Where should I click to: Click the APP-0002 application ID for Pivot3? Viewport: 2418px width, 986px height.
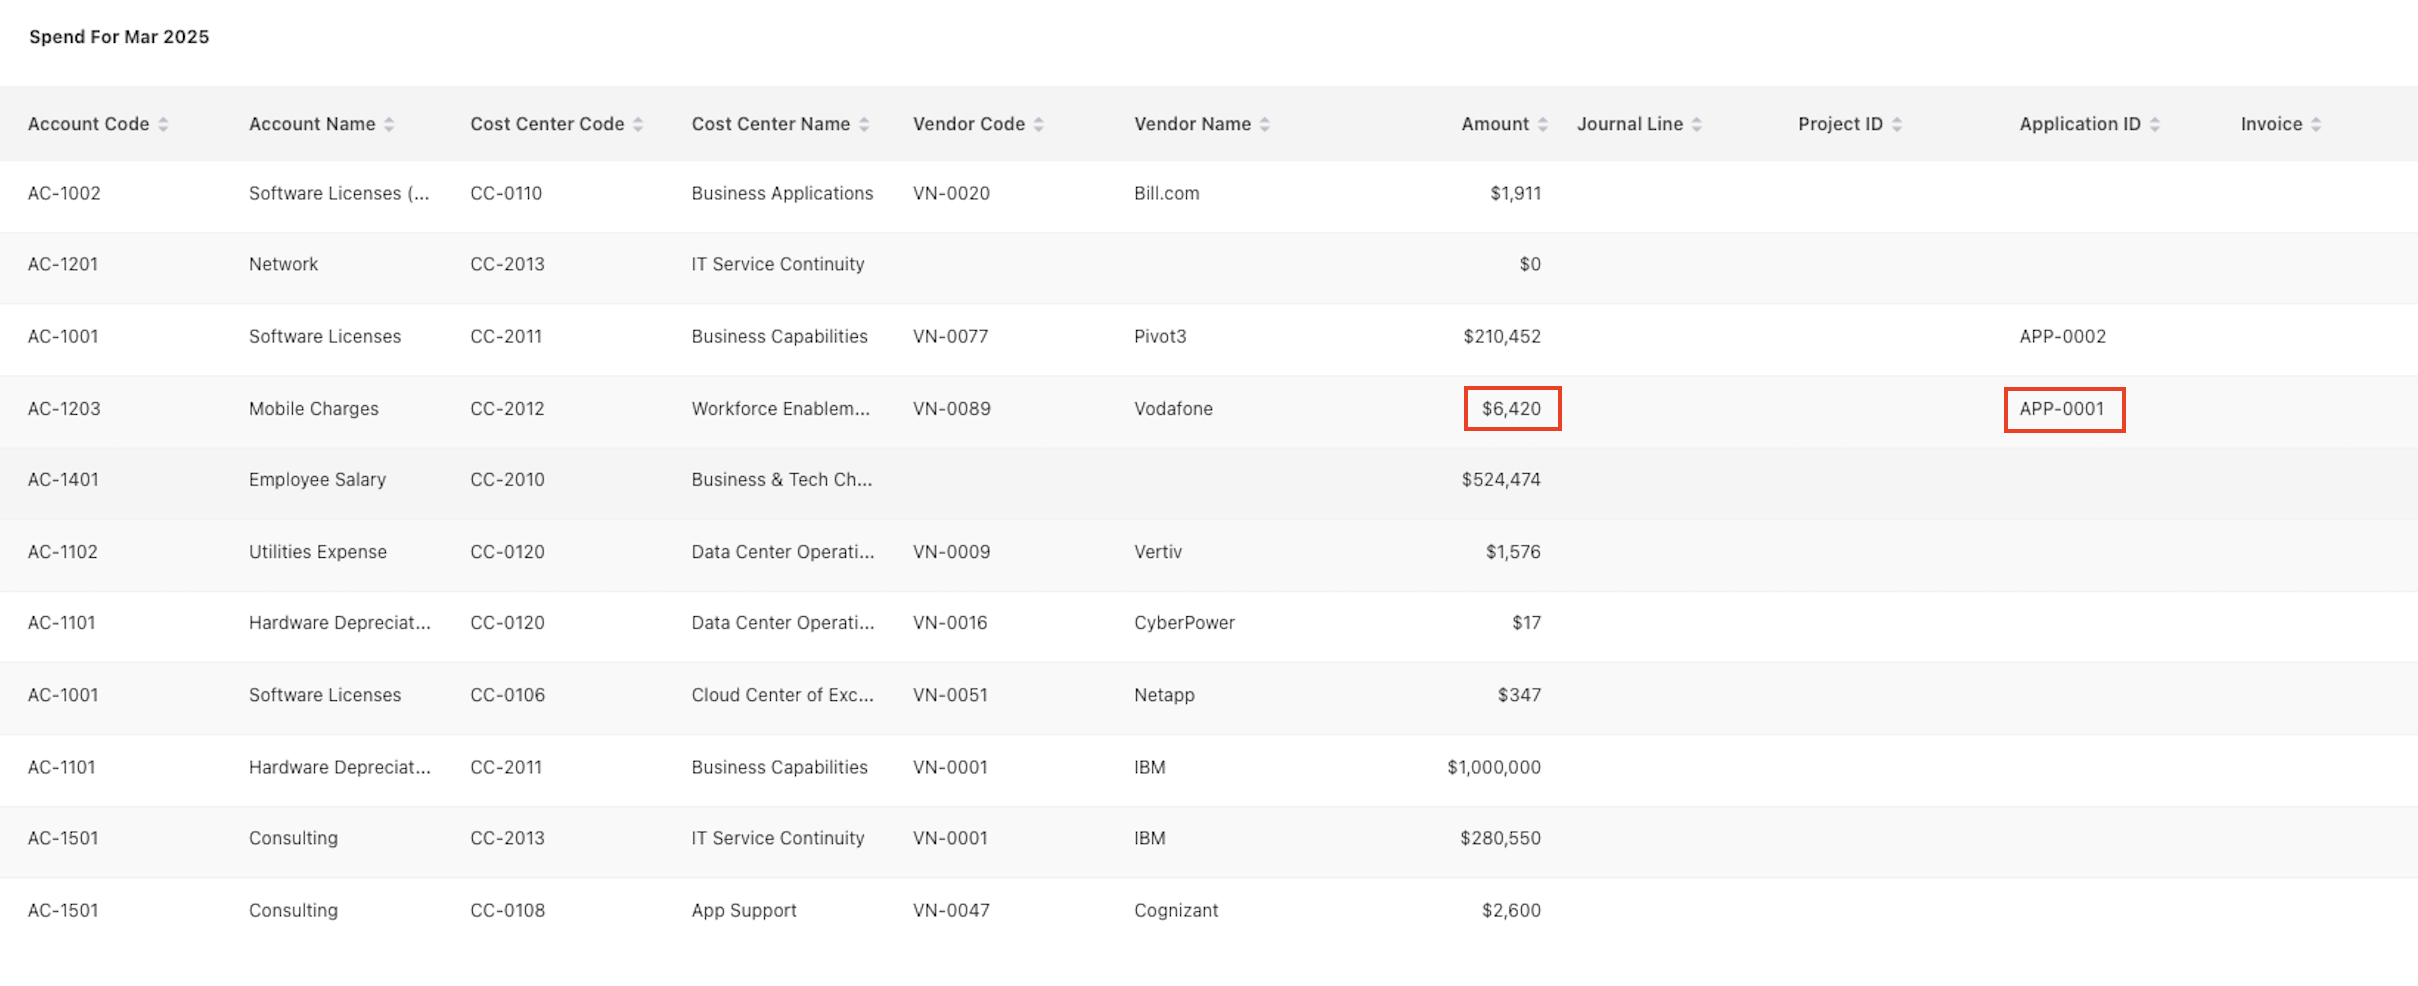pyautogui.click(x=2062, y=337)
